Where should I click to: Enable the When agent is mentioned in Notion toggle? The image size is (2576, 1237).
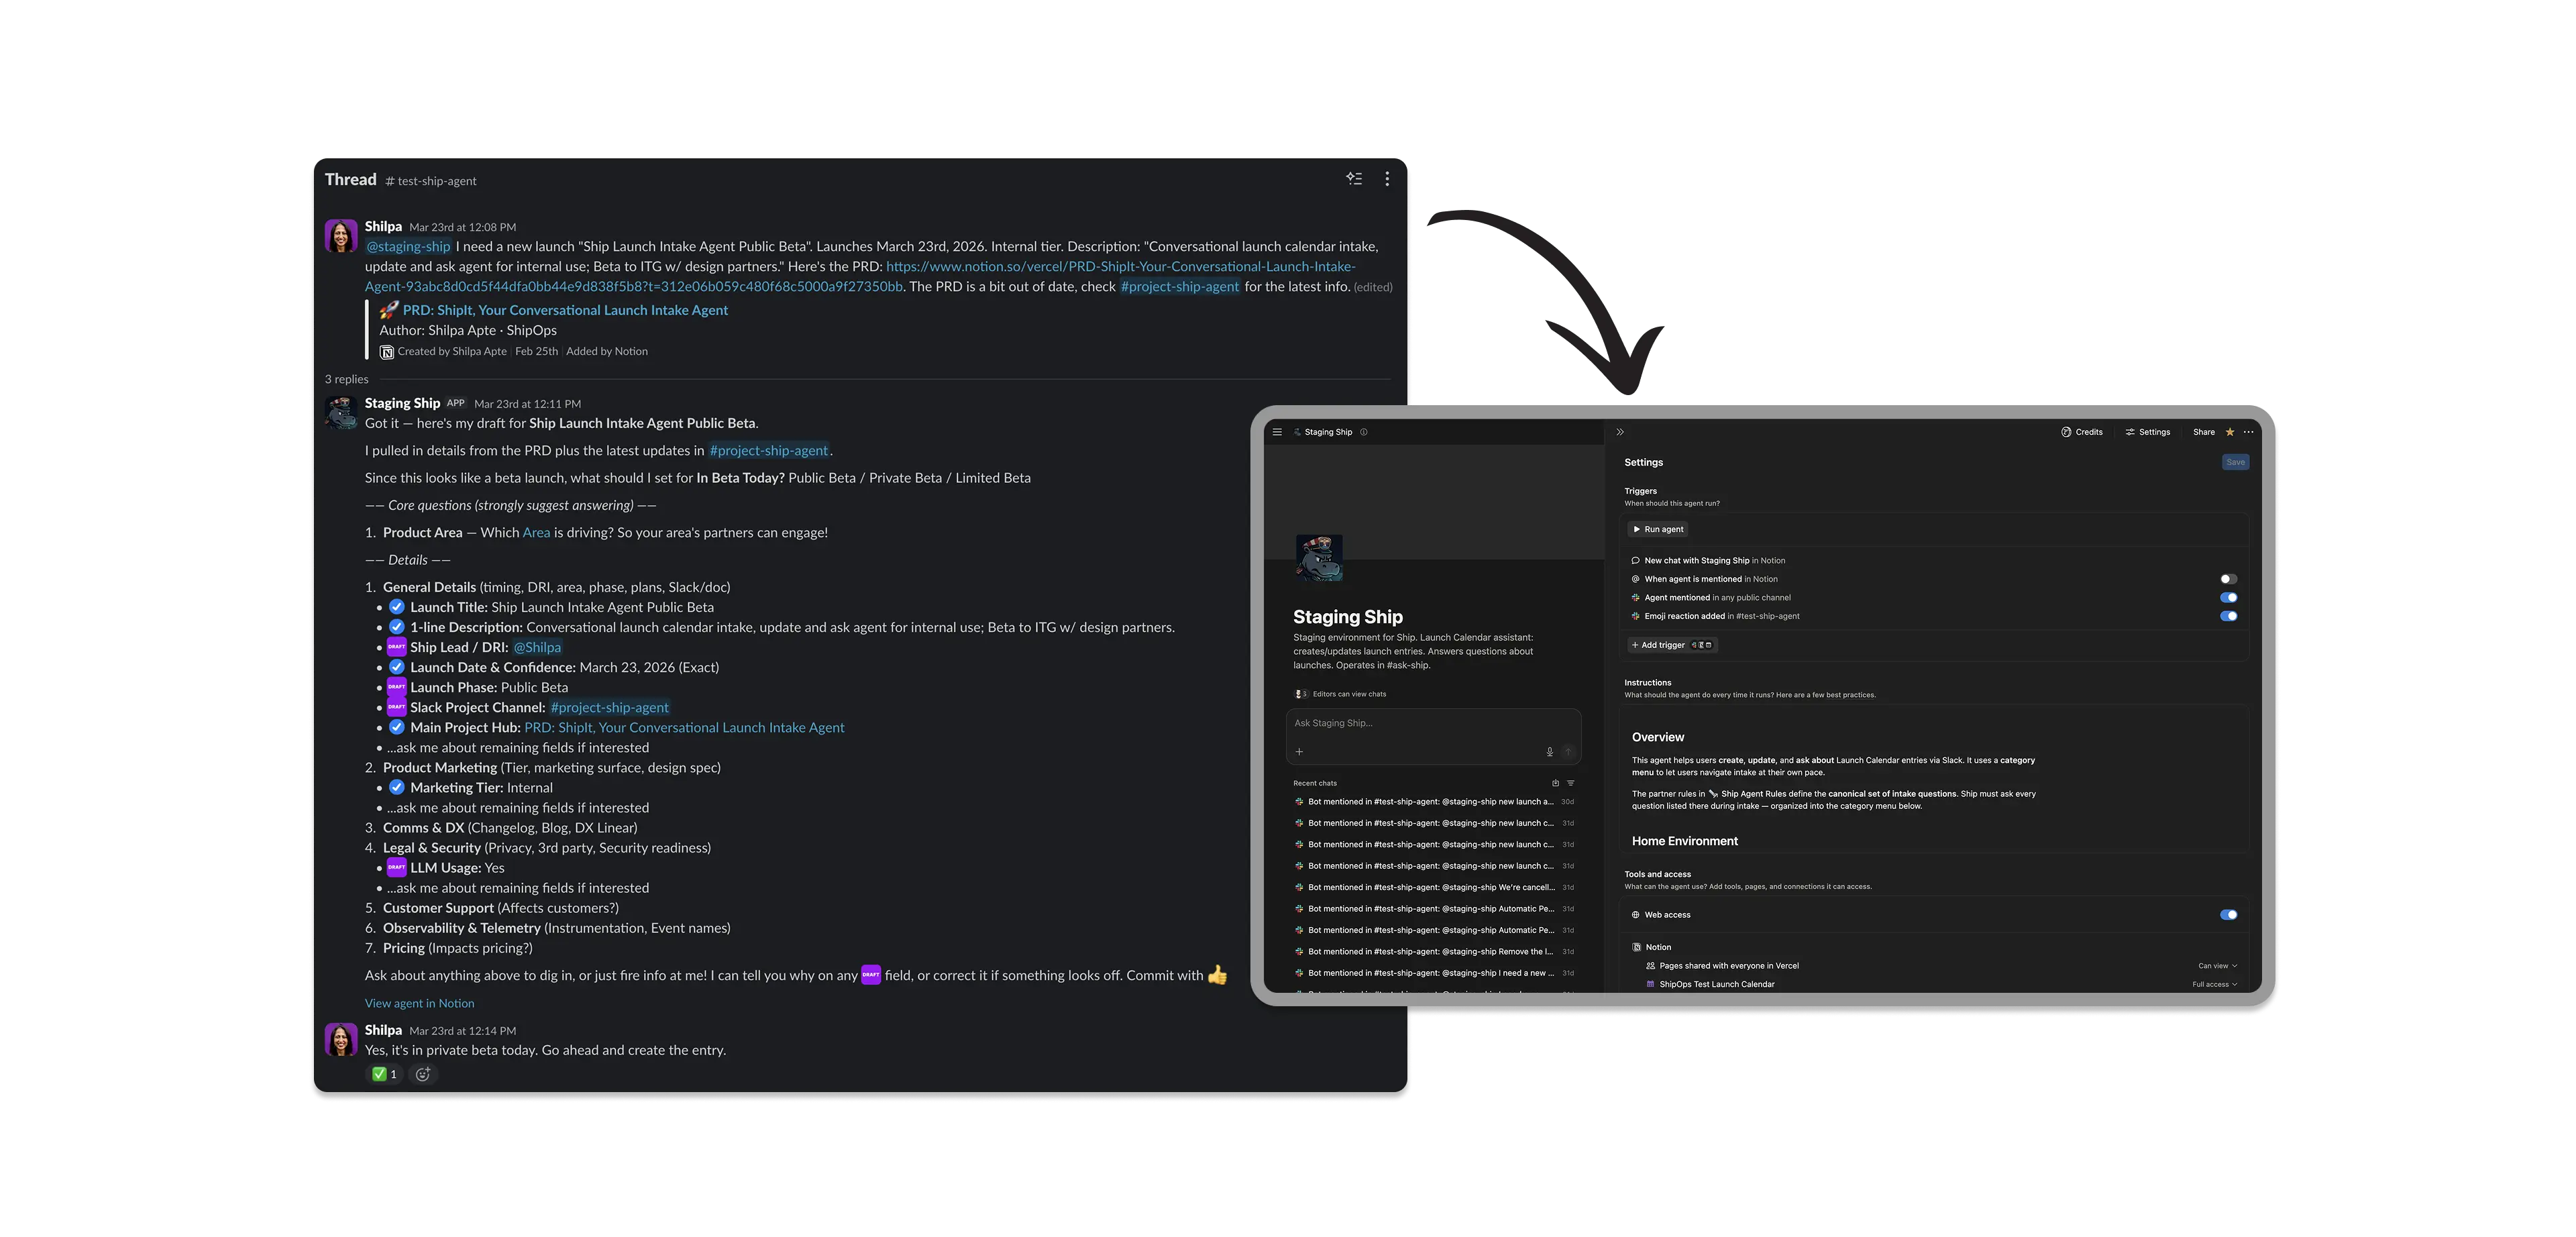(x=2228, y=579)
